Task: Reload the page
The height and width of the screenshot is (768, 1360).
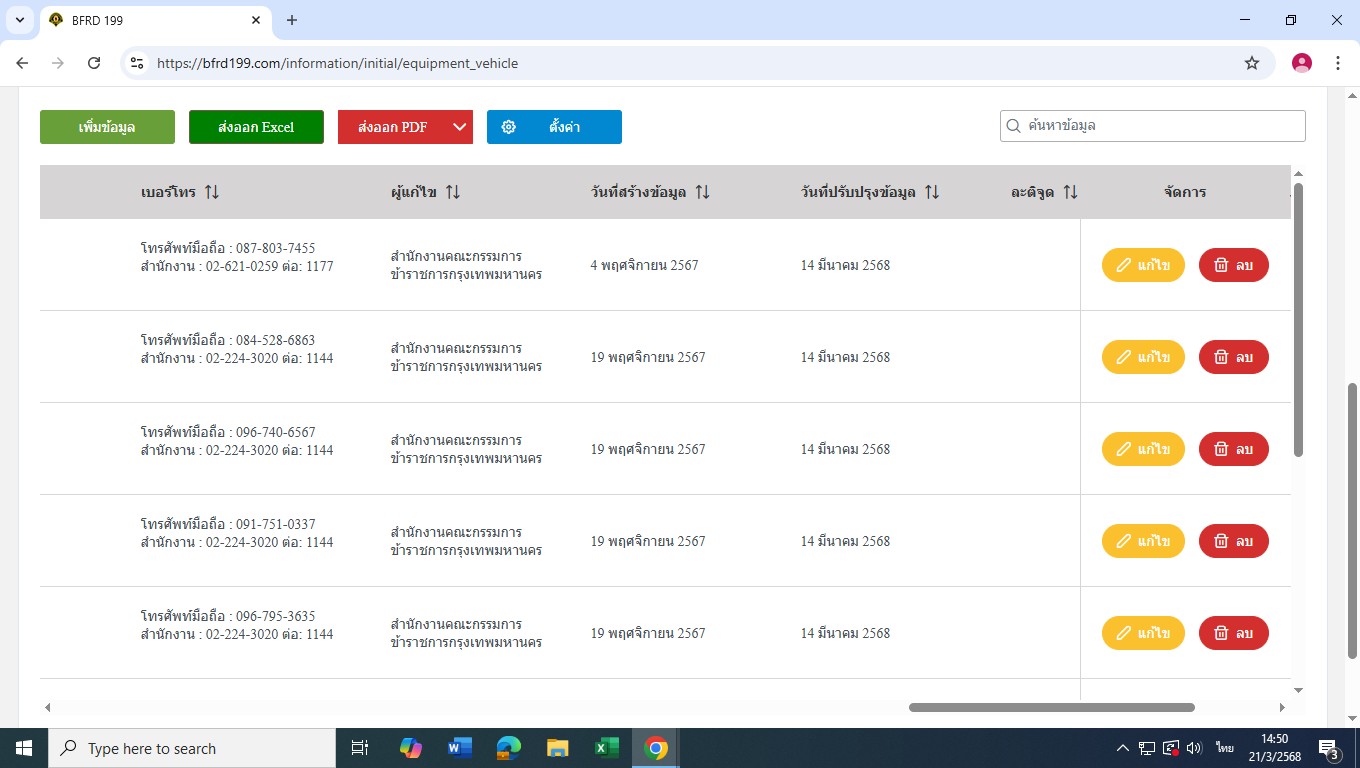Action: tap(94, 63)
